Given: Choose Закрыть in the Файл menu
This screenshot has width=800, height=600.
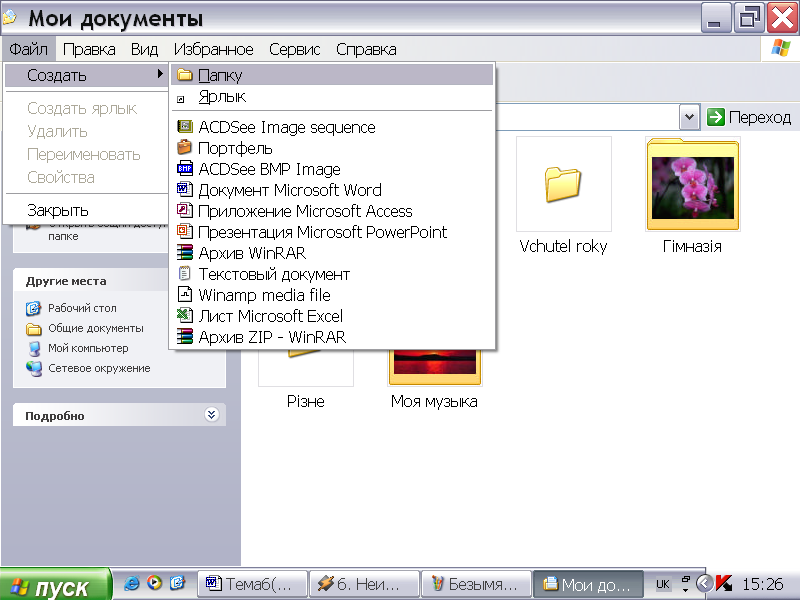Looking at the screenshot, I should [86, 210].
